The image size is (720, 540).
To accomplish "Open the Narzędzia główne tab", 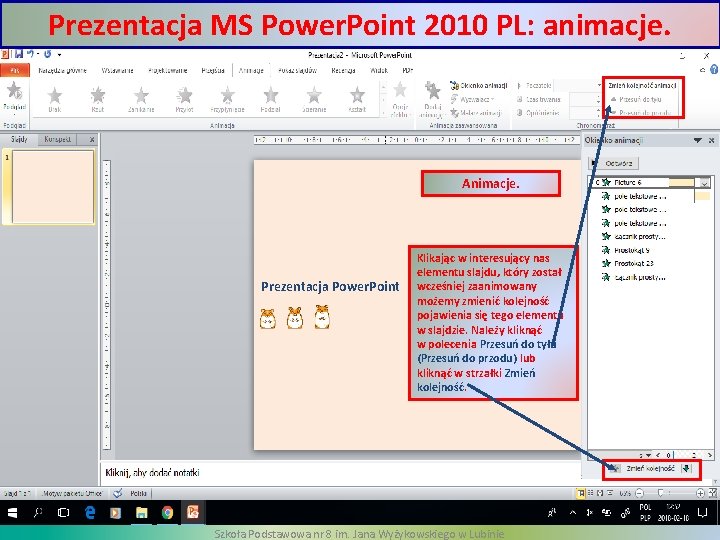I will point(62,70).
